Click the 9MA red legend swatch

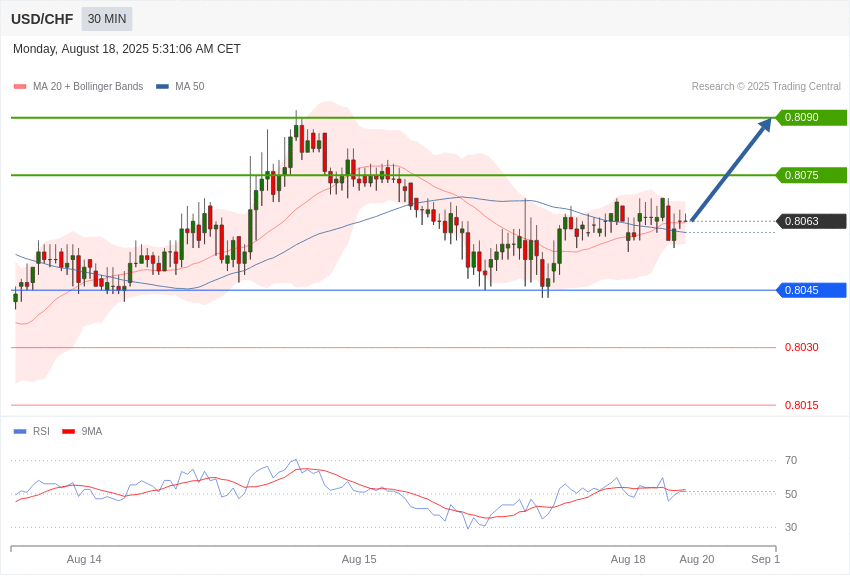pyautogui.click(x=68, y=431)
